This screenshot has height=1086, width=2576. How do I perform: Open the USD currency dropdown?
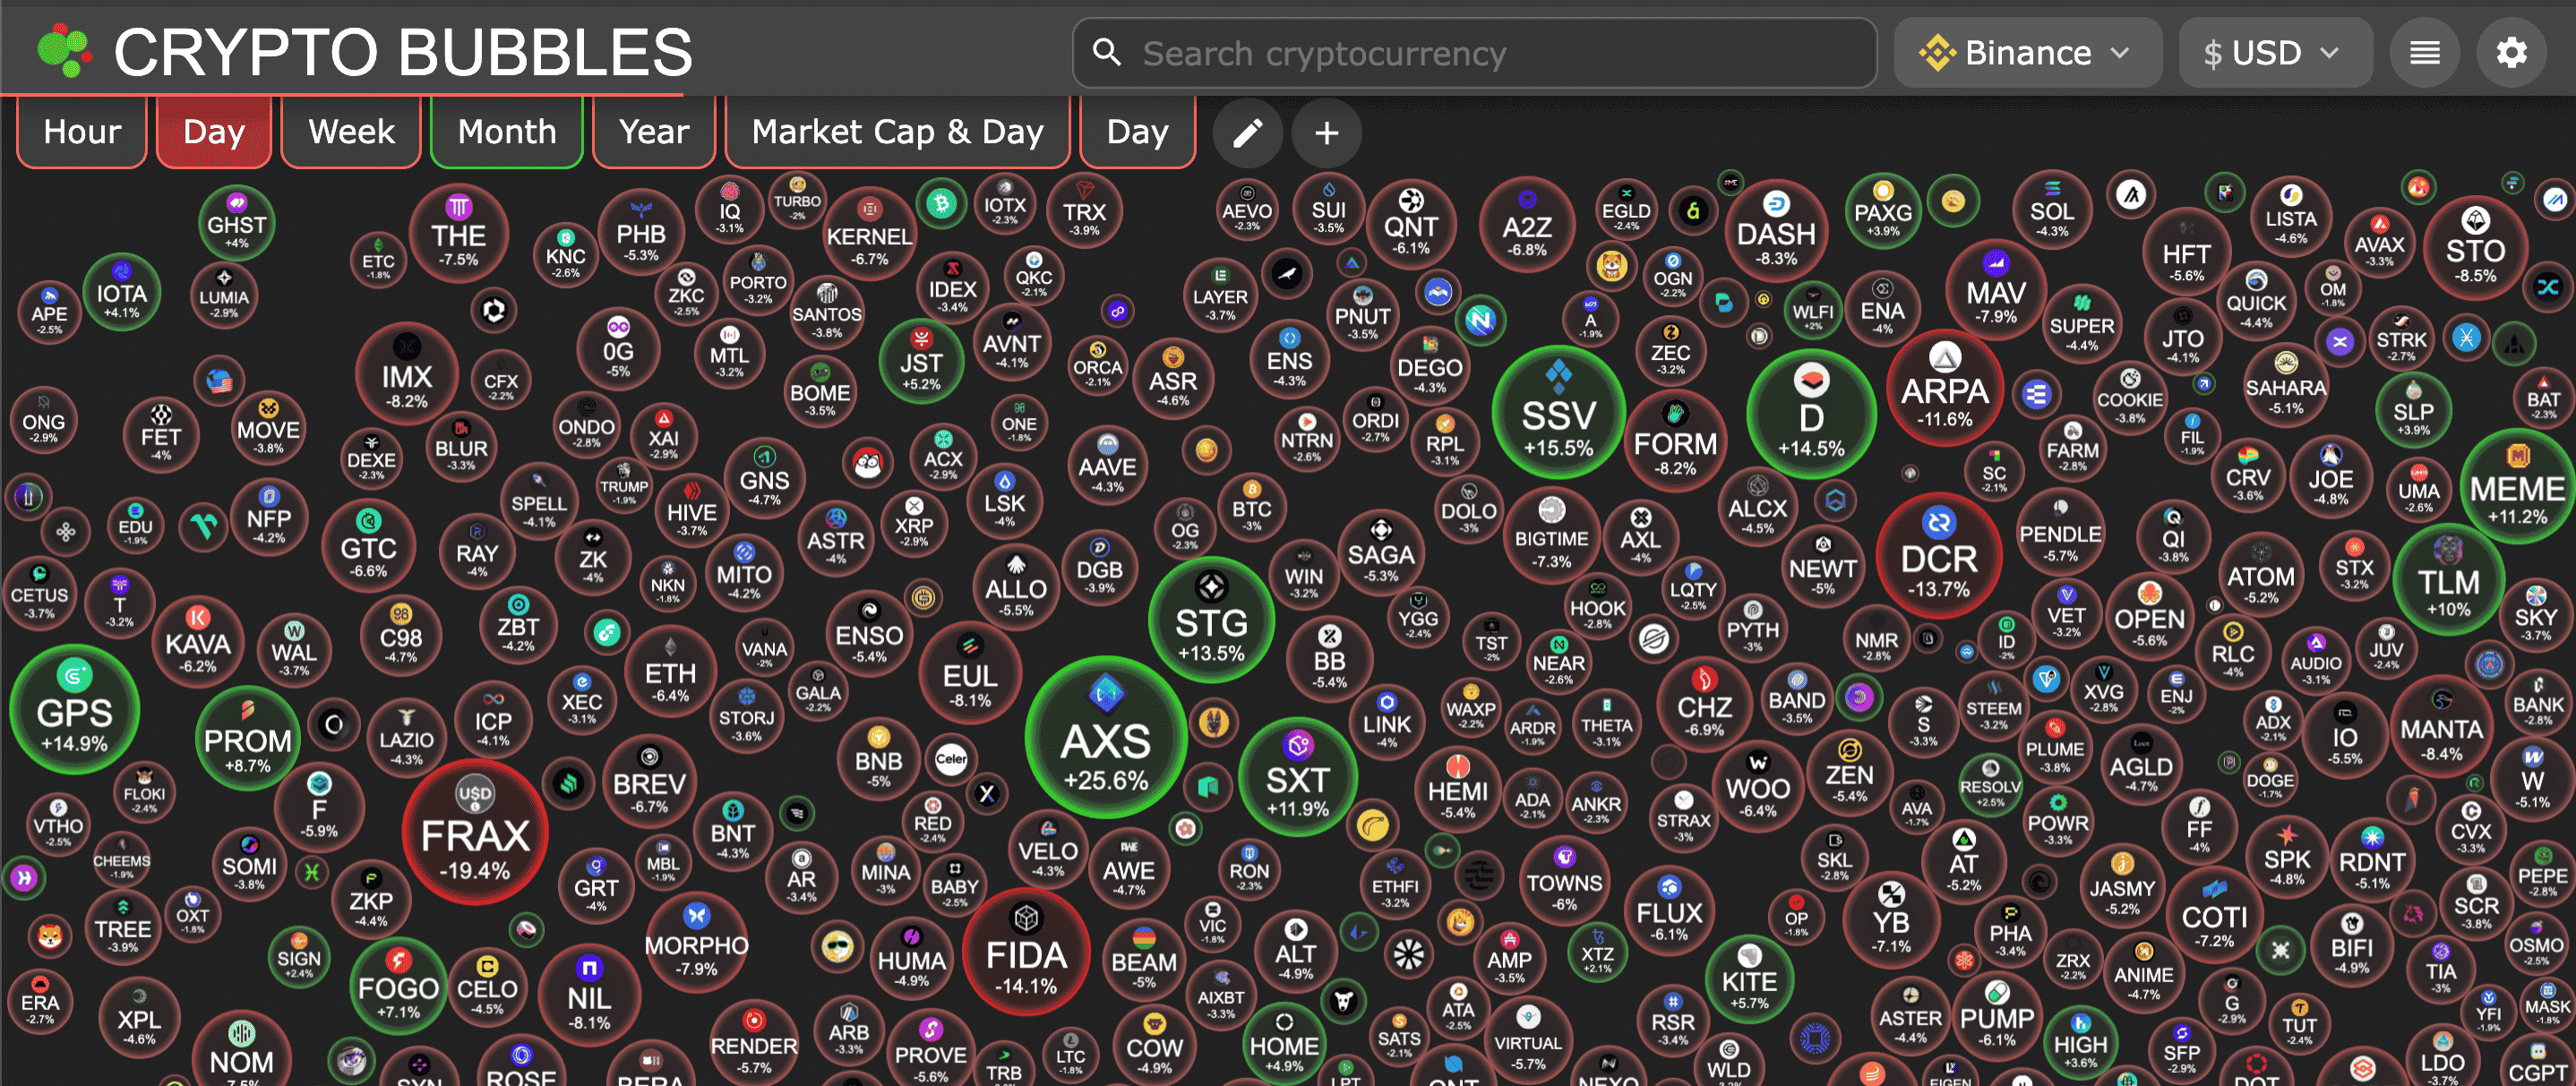[2274, 52]
